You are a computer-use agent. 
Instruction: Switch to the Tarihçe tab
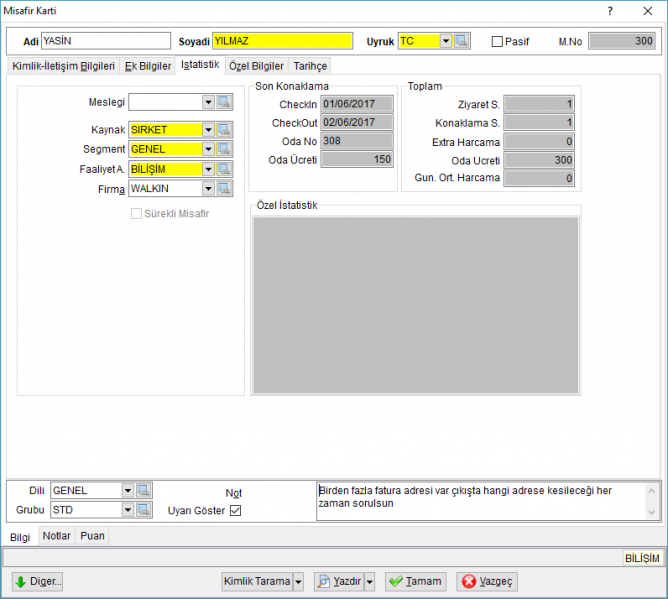coord(310,66)
